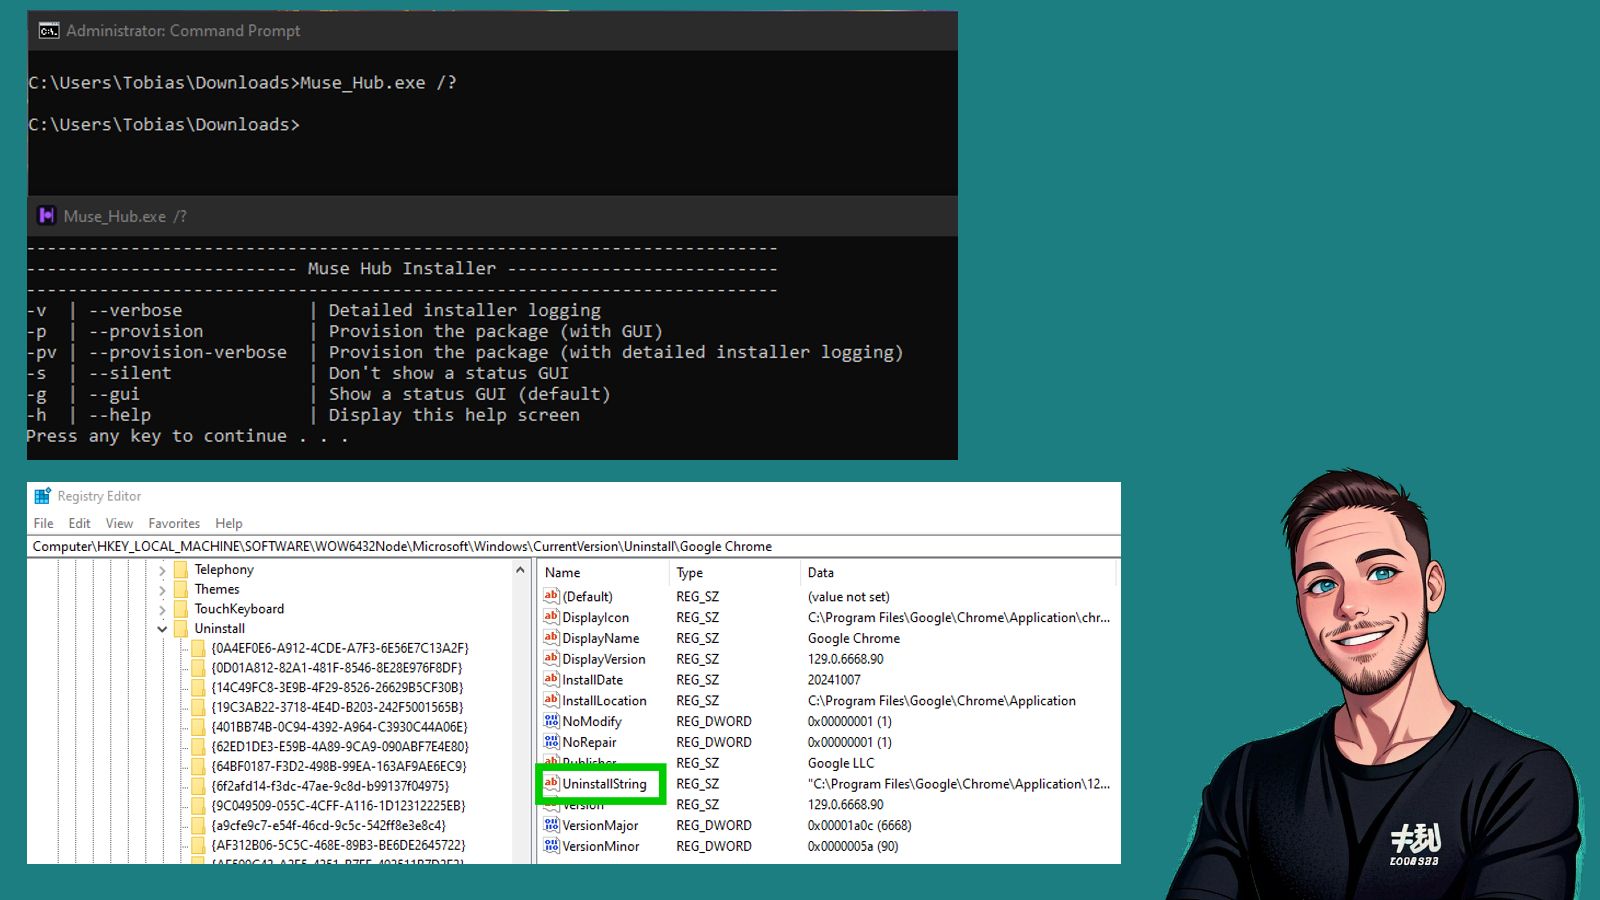Screen dimensions: 1600x900
Task: Click the 'Press any key to continue' line
Action: [187, 436]
